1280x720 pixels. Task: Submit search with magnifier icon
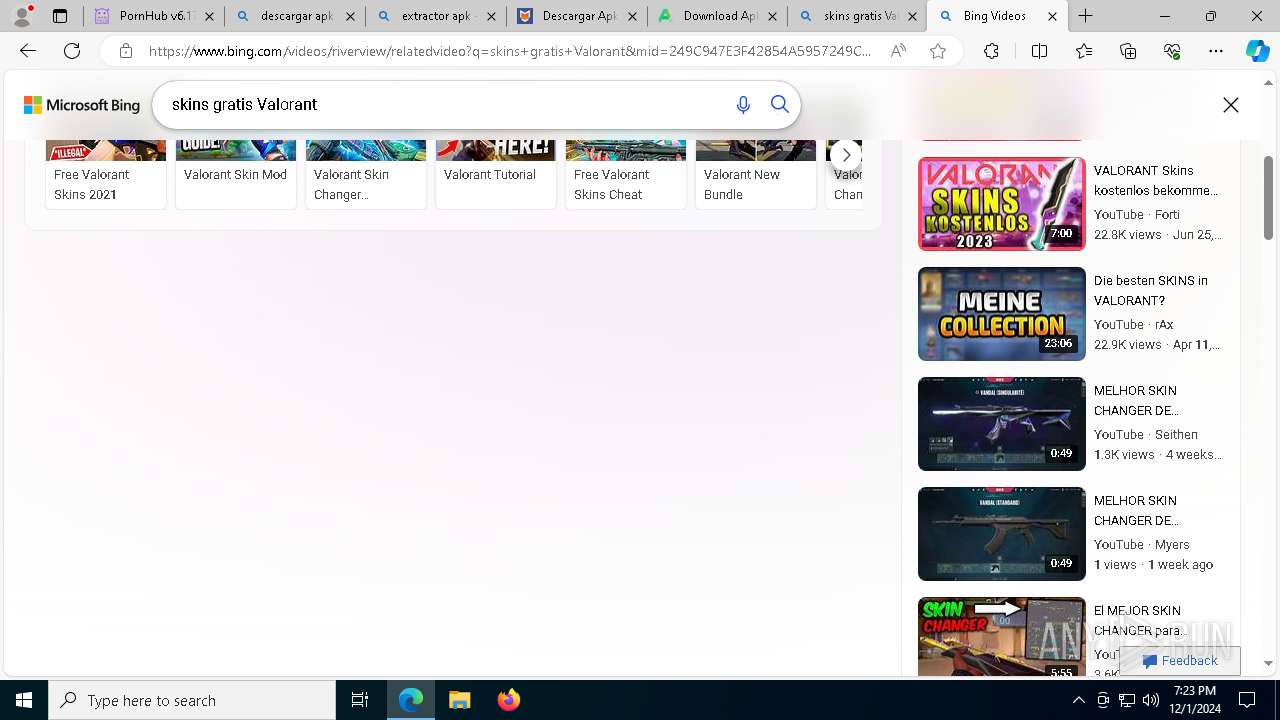pos(780,105)
